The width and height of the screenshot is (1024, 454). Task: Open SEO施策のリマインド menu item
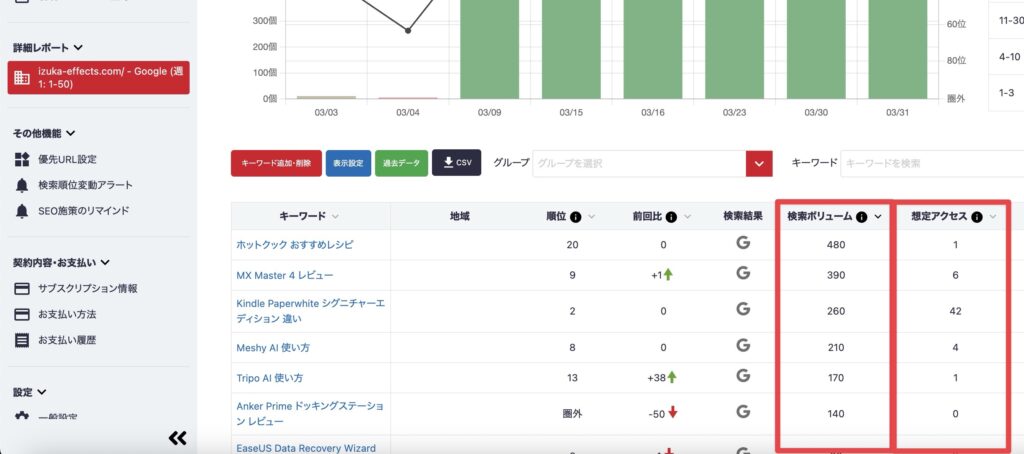(x=83, y=211)
